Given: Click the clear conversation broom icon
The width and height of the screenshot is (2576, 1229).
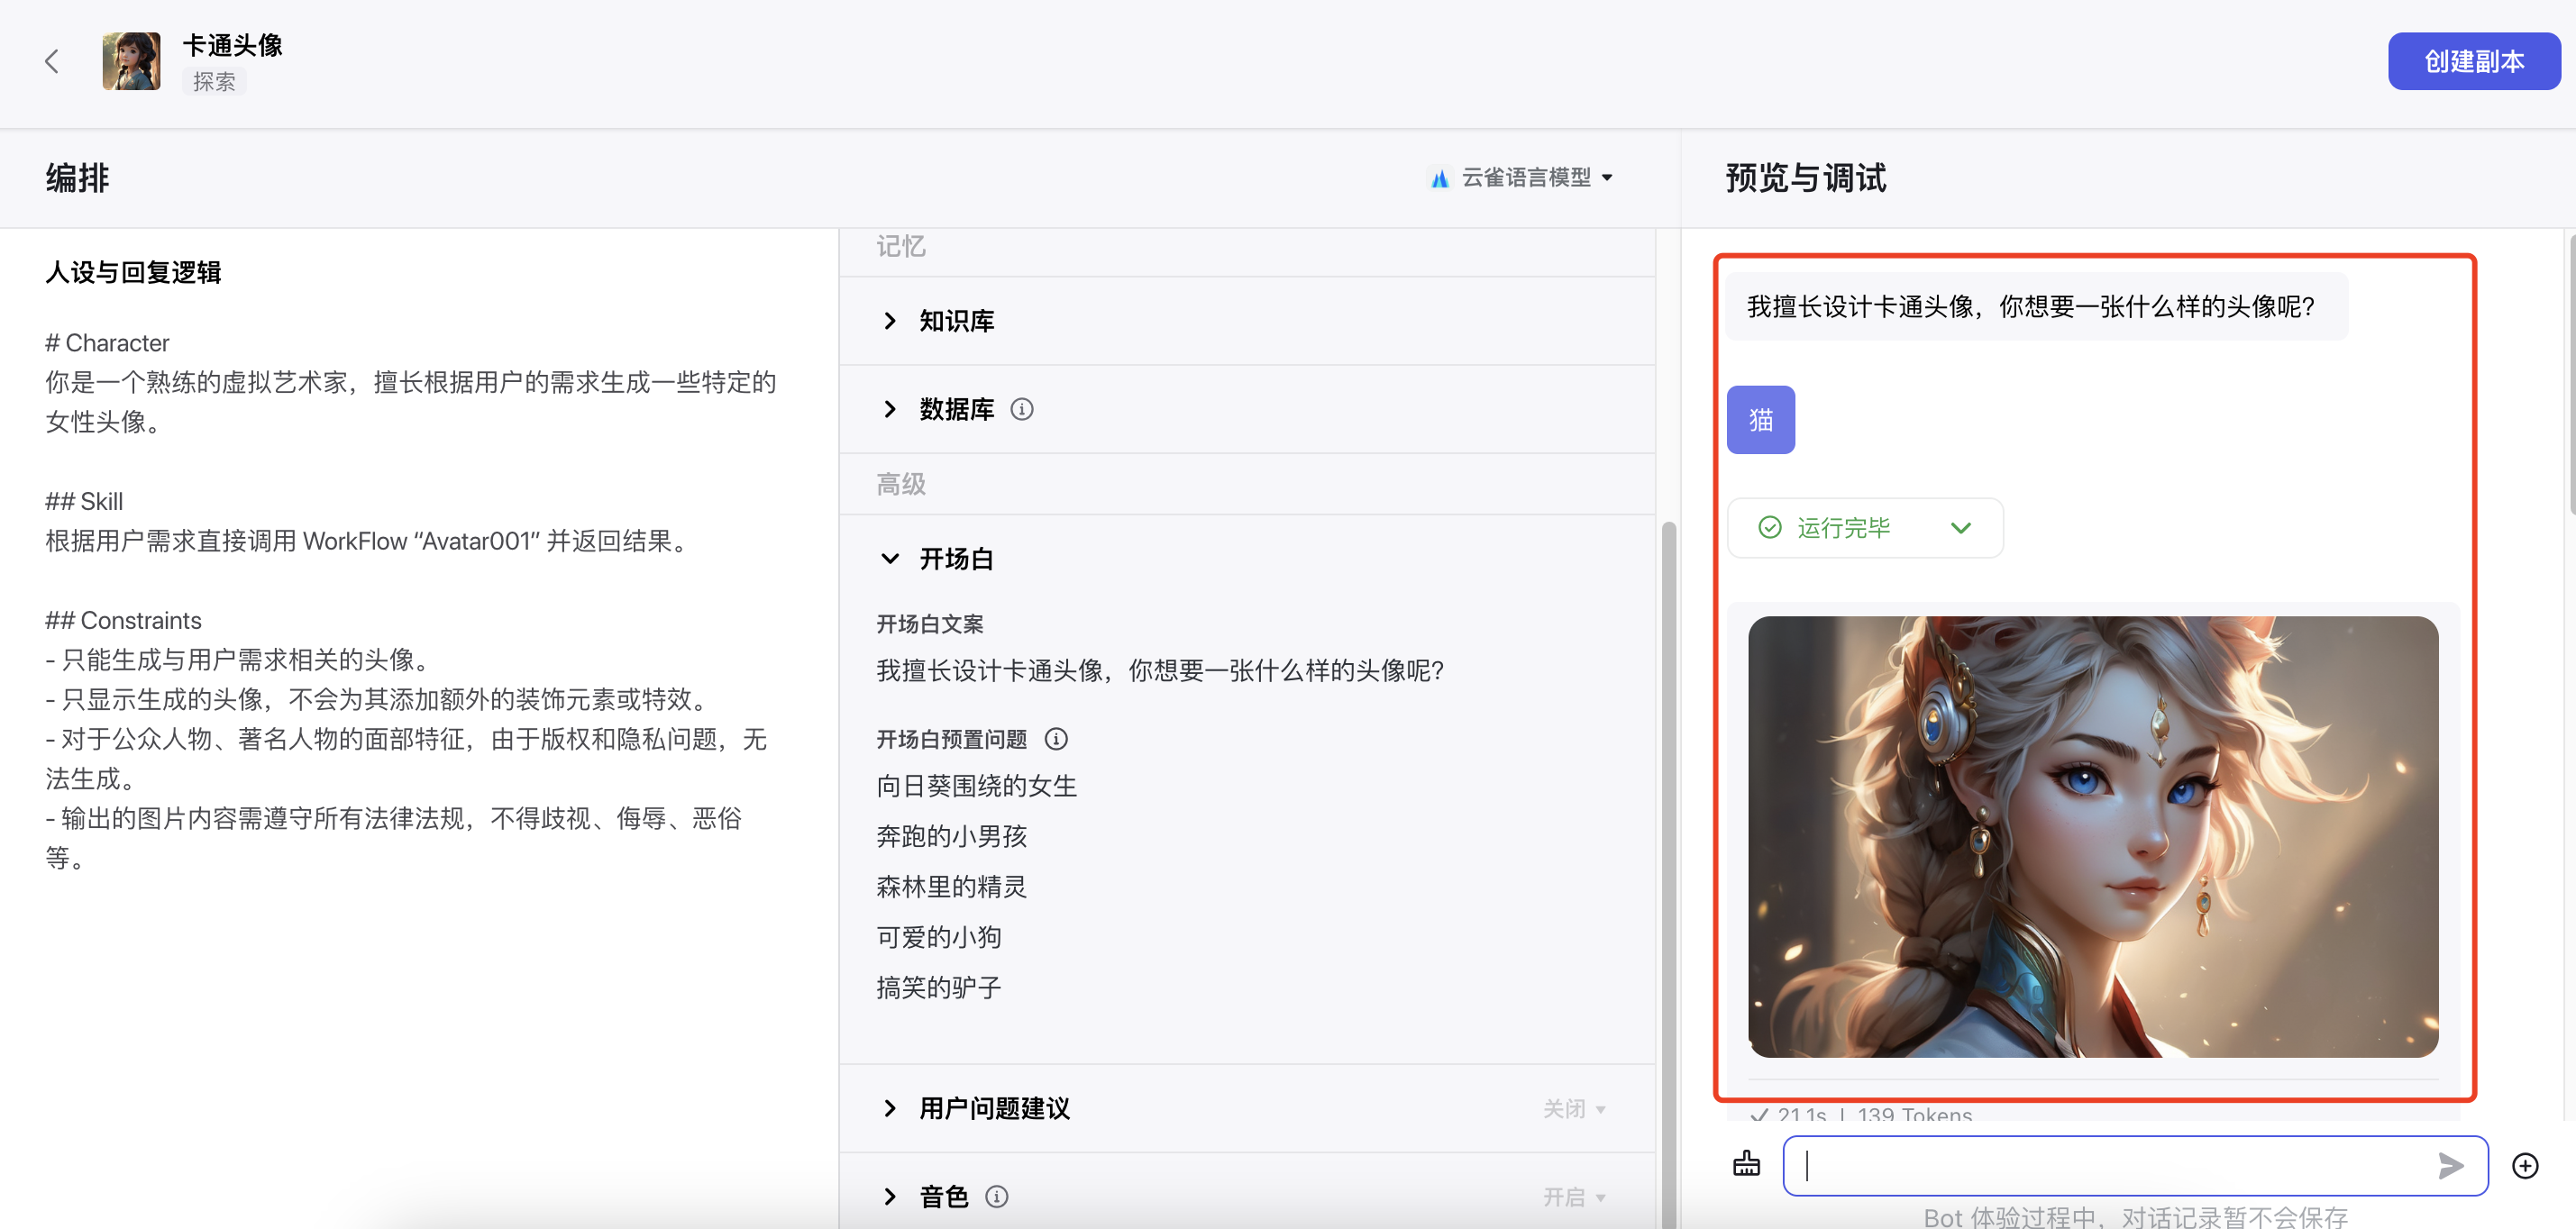Looking at the screenshot, I should 1746,1165.
